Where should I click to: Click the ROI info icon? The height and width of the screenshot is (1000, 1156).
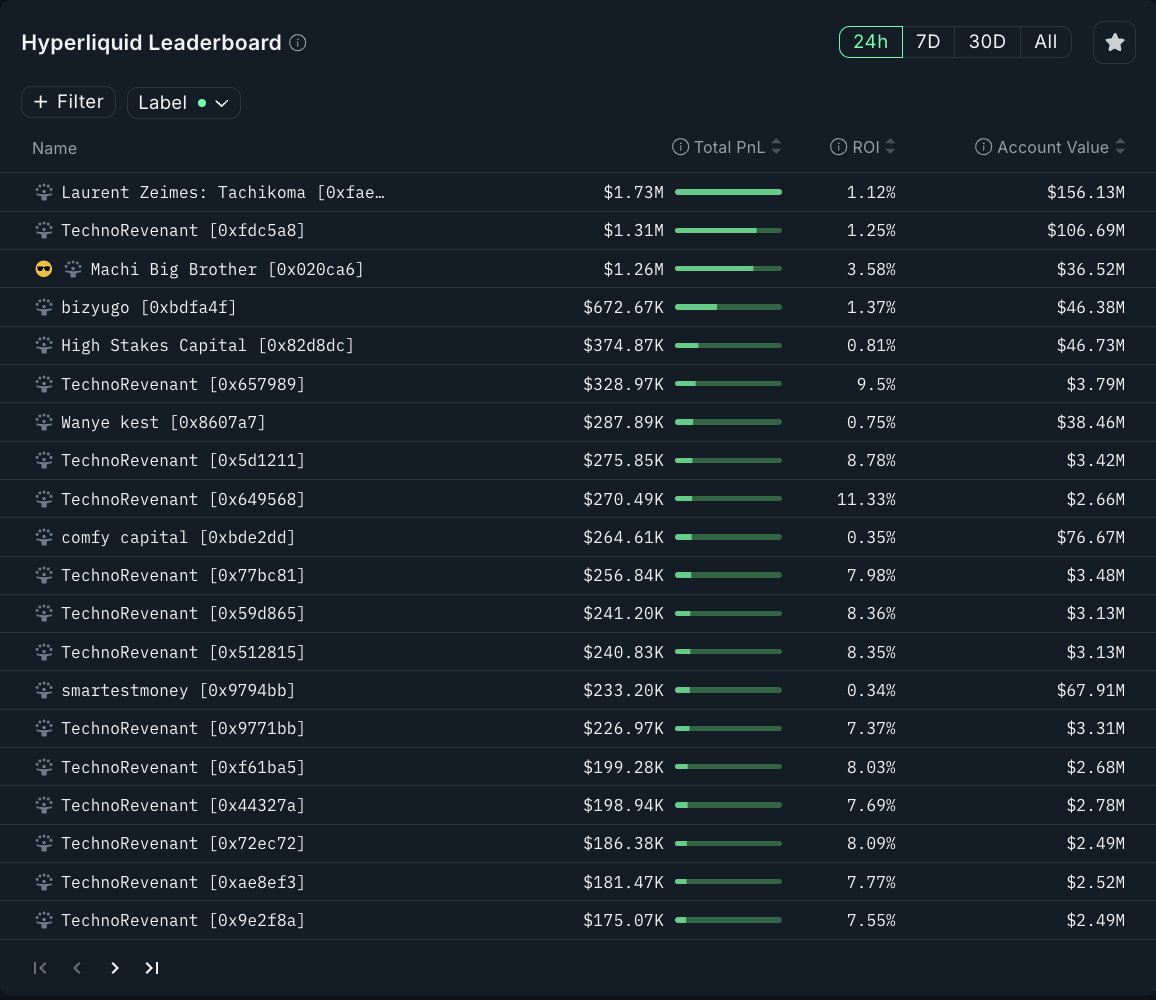click(838, 147)
